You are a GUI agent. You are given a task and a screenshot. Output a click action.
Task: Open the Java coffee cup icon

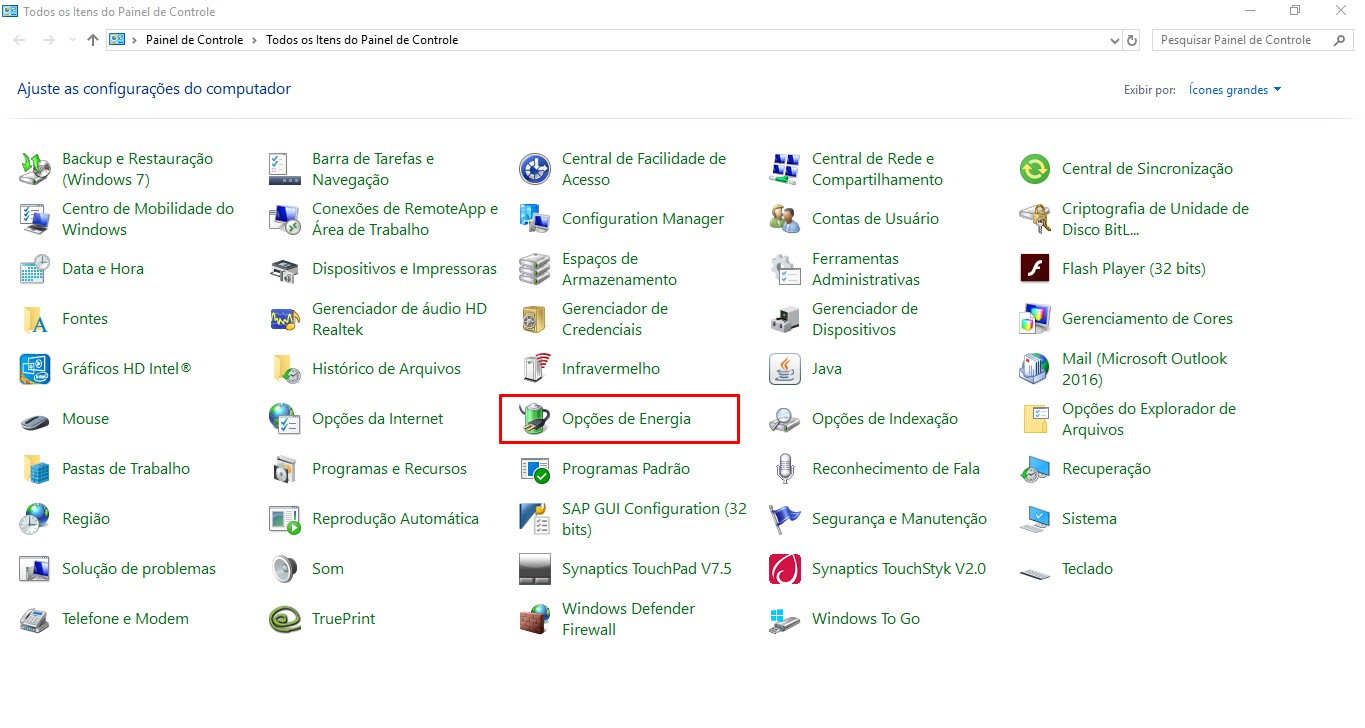point(785,369)
